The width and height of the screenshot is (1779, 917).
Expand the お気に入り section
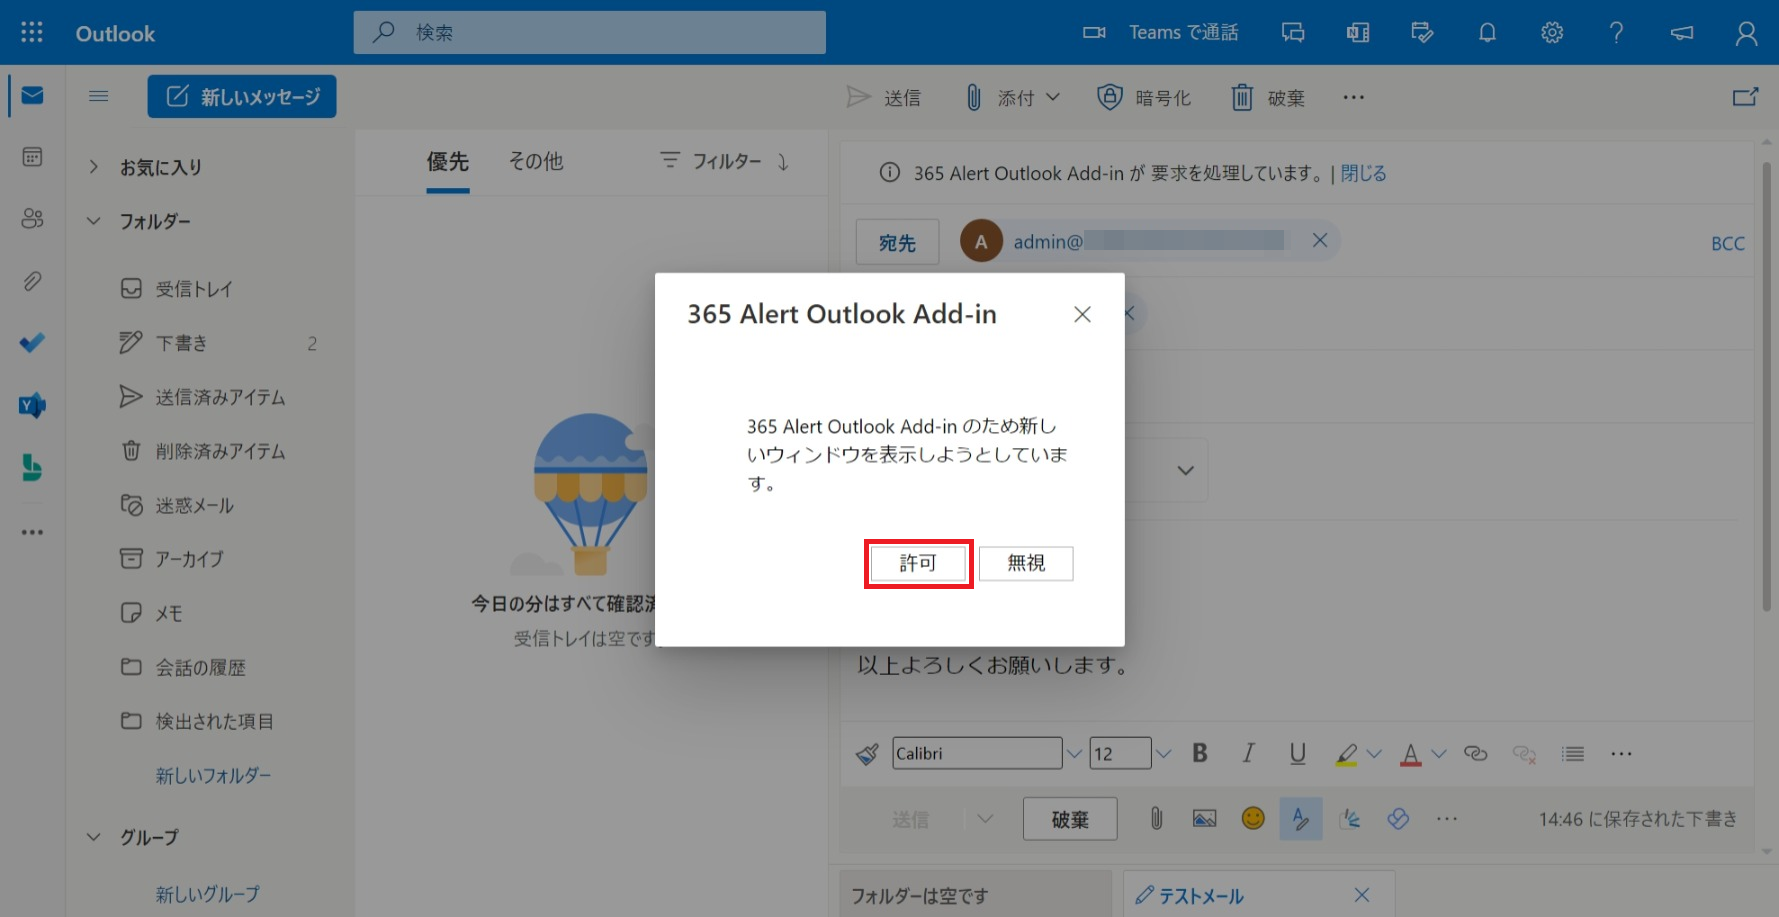click(94, 167)
